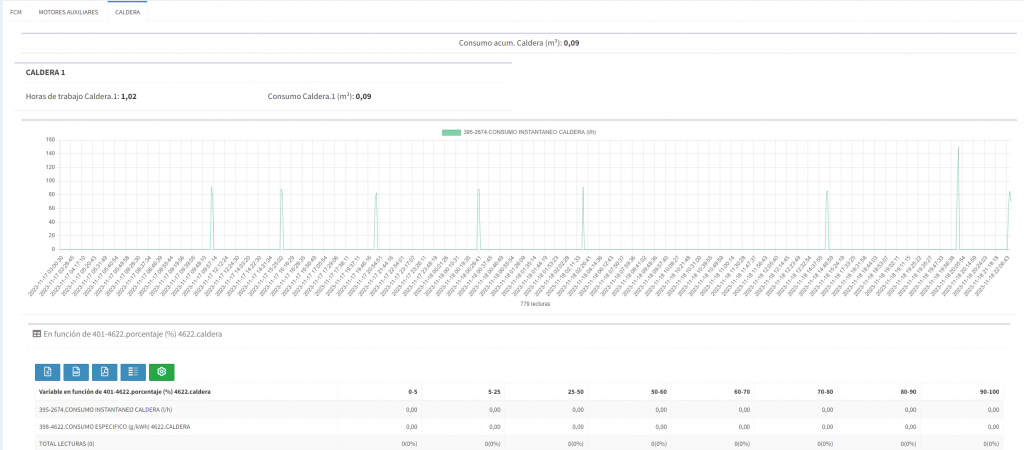Select the CONSUMO ESPECIFICO (g/kWh) row label
The width and height of the screenshot is (1024, 450).
coord(114,426)
